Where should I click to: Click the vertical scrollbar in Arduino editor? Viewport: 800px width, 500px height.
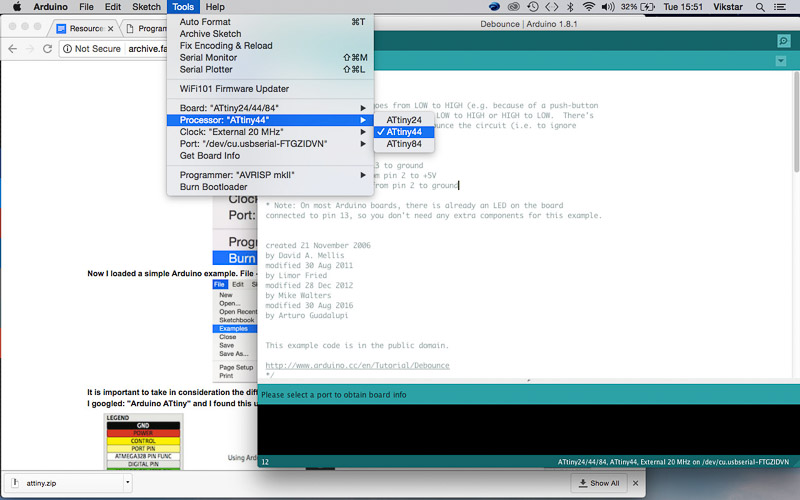[796, 122]
